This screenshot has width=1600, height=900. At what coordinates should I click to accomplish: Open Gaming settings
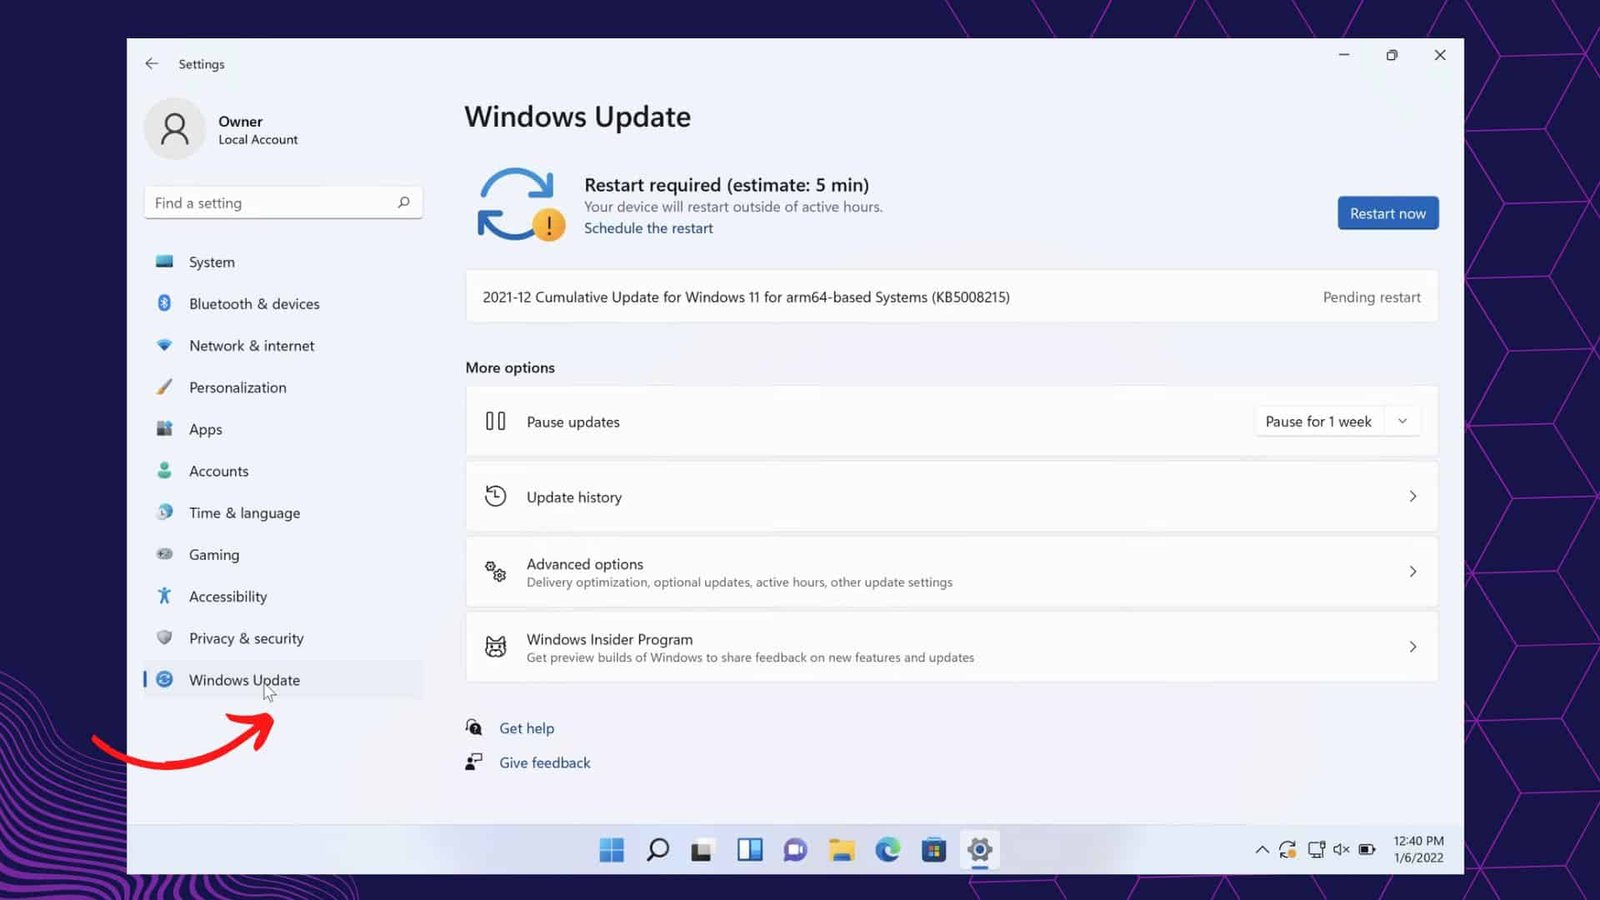[283, 555]
